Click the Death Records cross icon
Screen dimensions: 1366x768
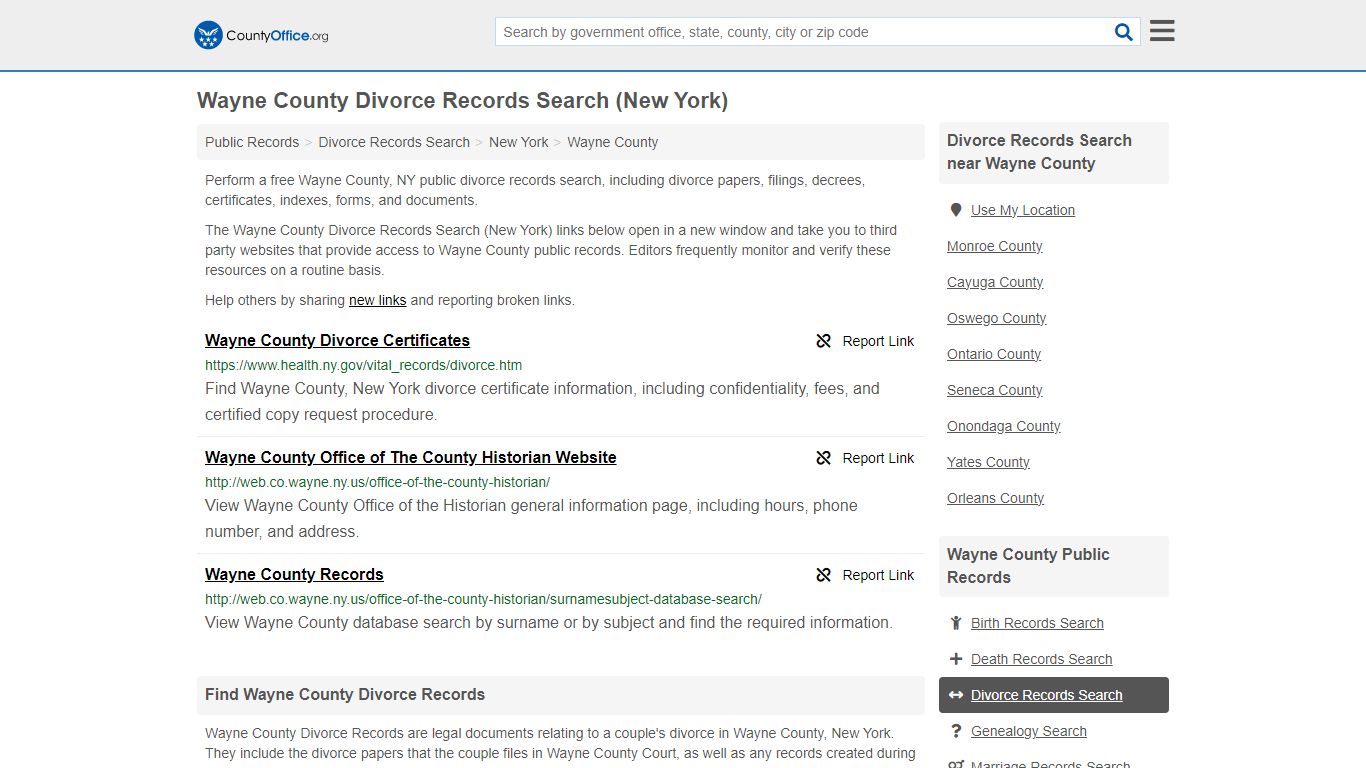(x=956, y=659)
